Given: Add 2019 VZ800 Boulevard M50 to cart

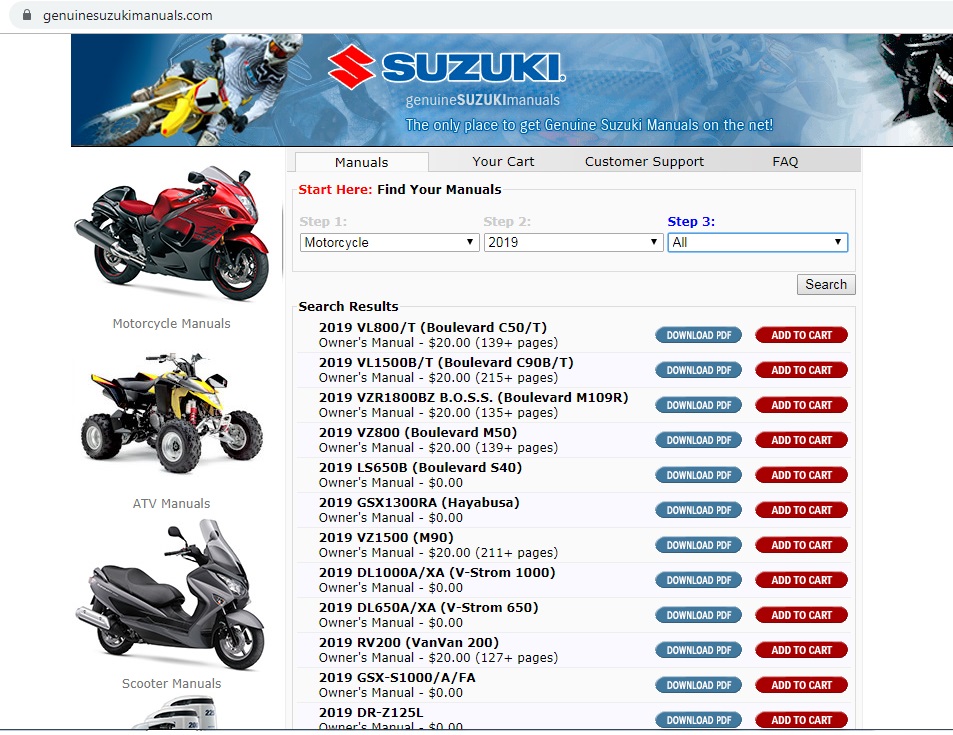Looking at the screenshot, I should click(801, 440).
